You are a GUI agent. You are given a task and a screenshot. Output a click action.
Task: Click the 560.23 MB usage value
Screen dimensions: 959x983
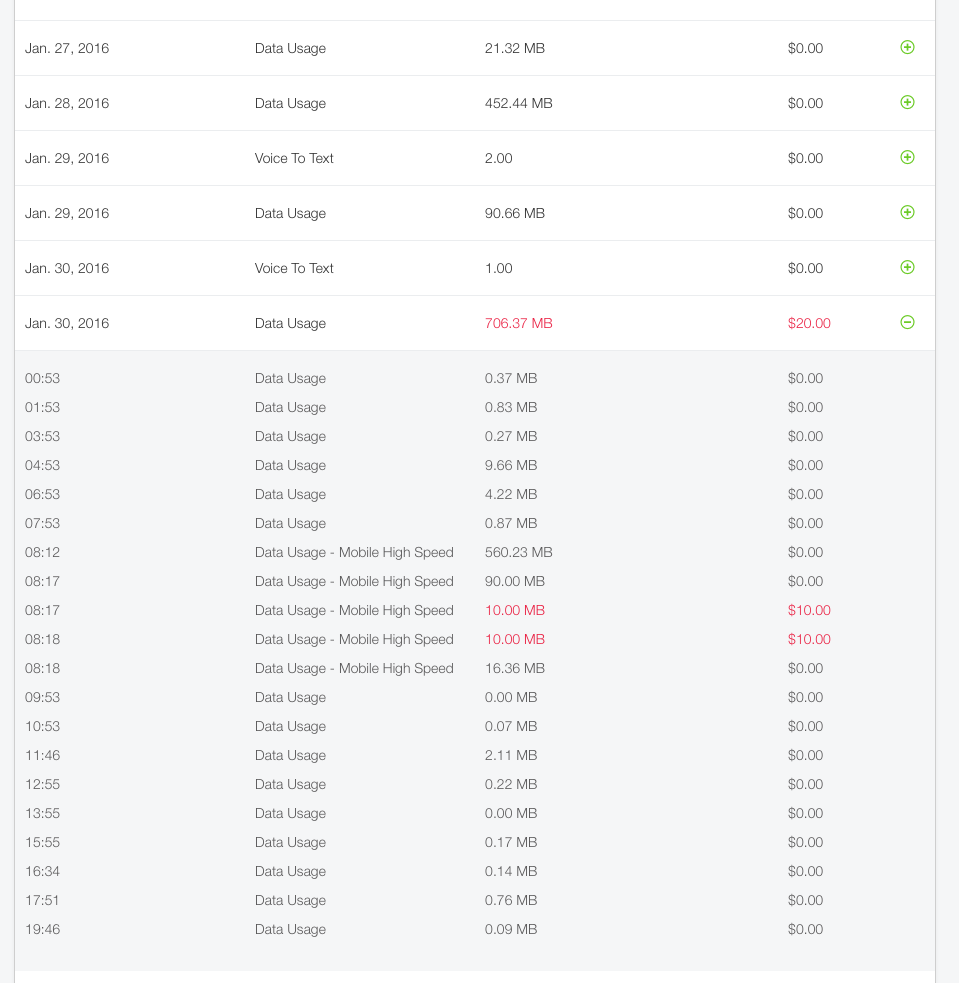click(x=518, y=552)
